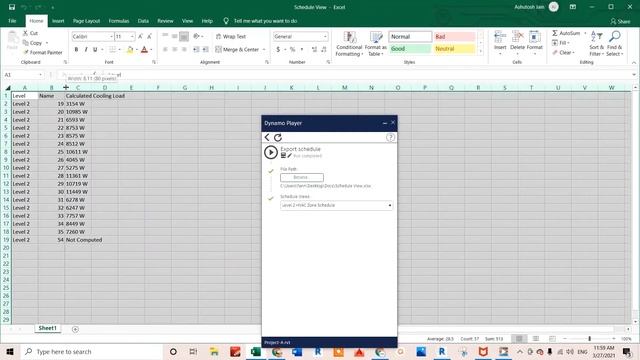
Task: Open the Copy dropdown arrow
Action: click(47, 43)
